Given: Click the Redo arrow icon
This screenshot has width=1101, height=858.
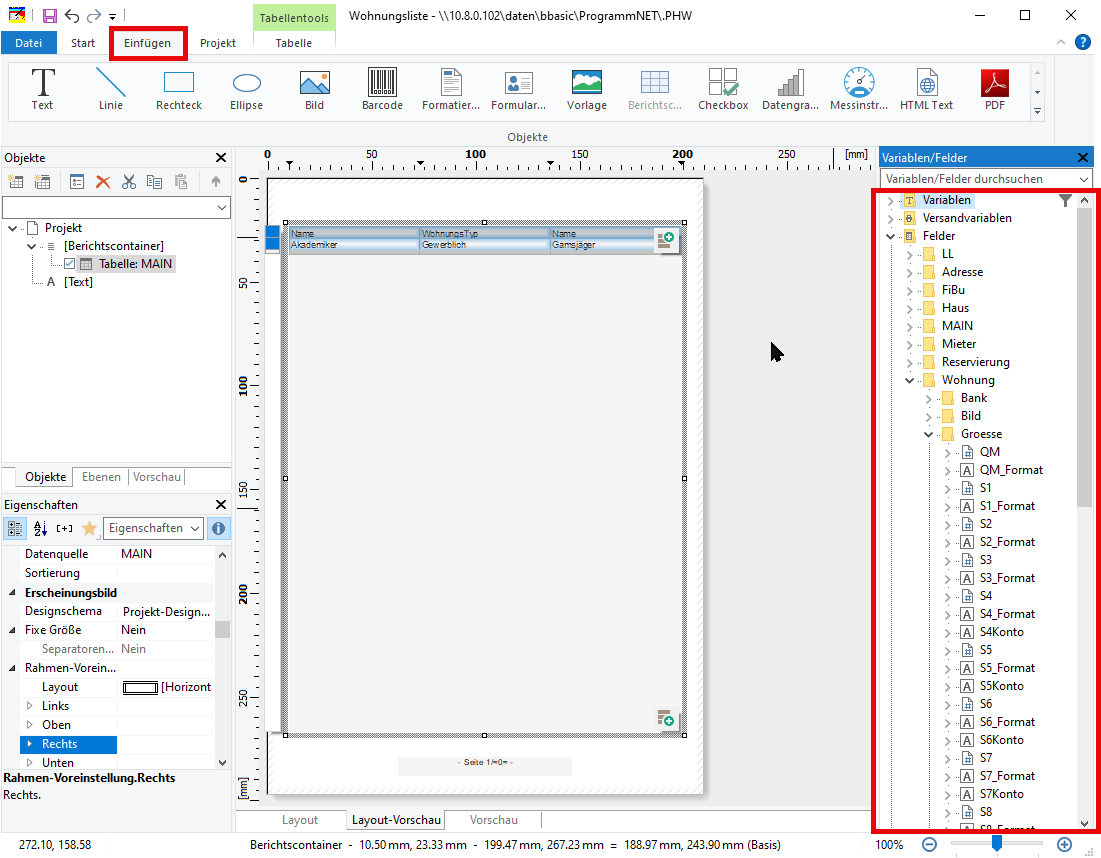Looking at the screenshot, I should 93,15.
